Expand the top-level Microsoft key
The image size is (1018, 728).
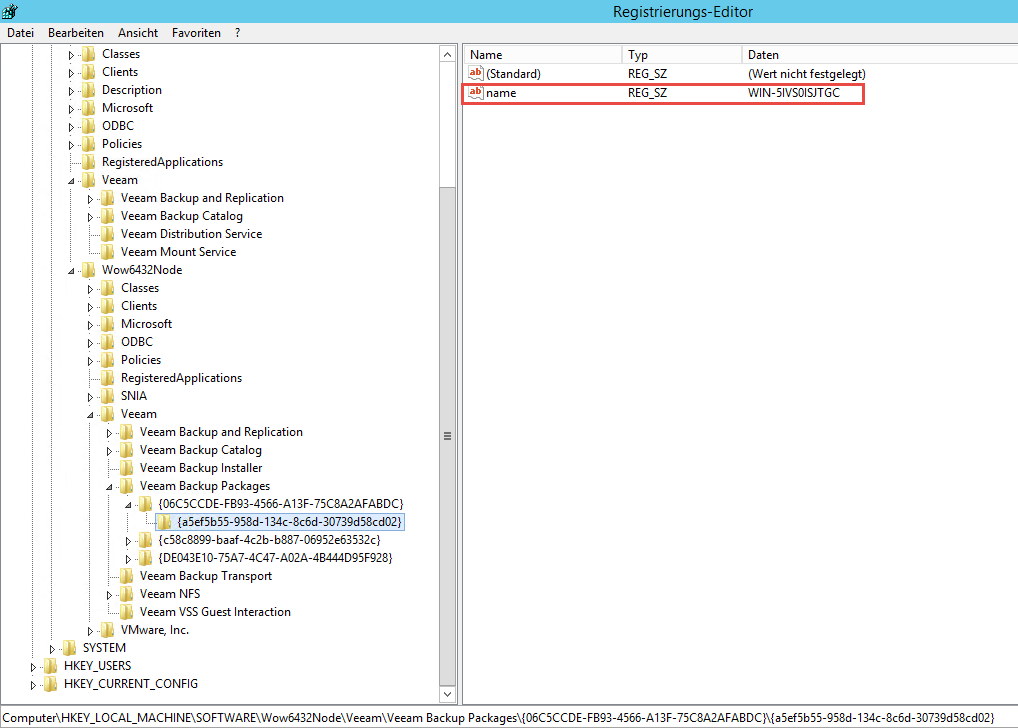pos(71,109)
